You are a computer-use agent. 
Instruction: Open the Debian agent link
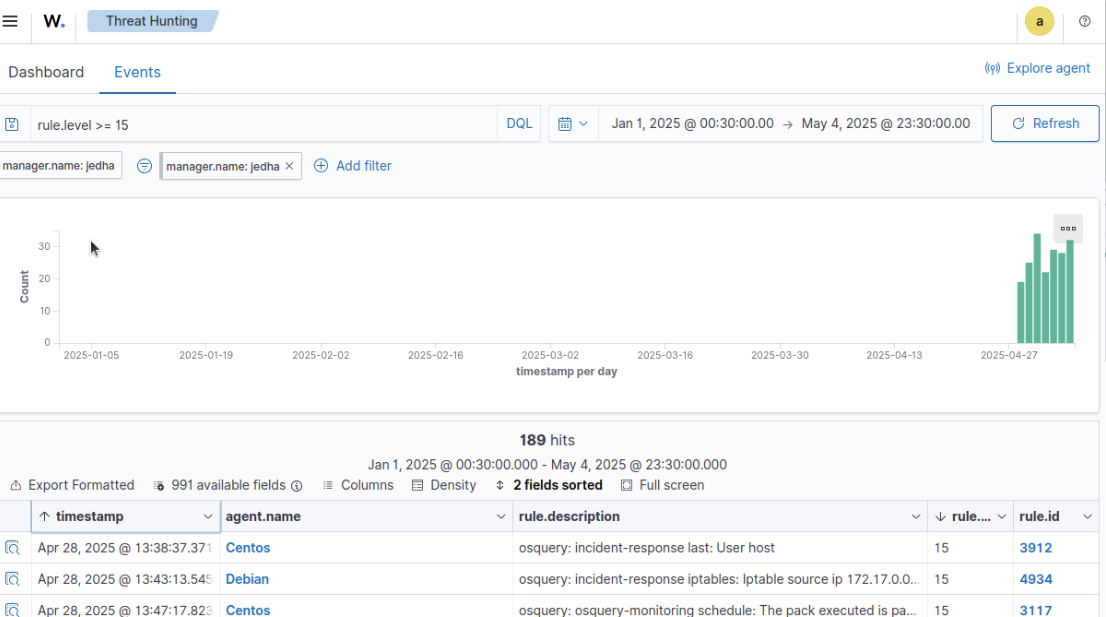[247, 579]
